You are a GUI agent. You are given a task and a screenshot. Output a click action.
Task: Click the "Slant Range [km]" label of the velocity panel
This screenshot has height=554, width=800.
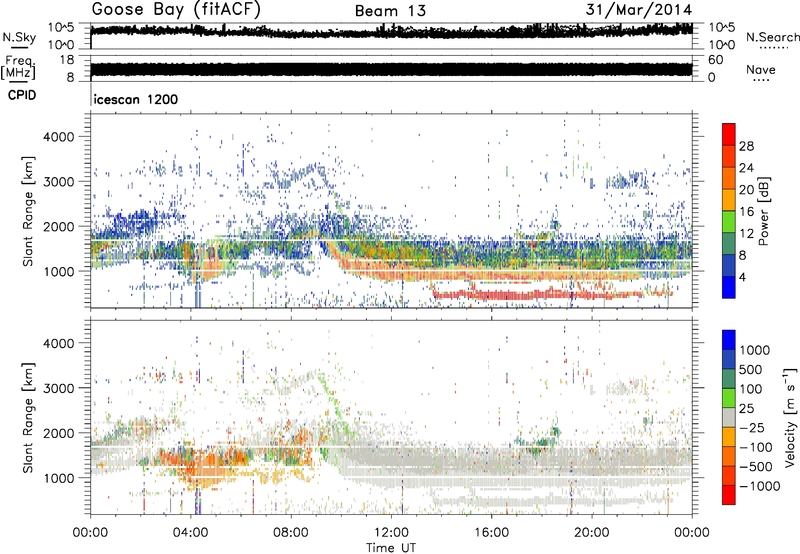[28, 417]
